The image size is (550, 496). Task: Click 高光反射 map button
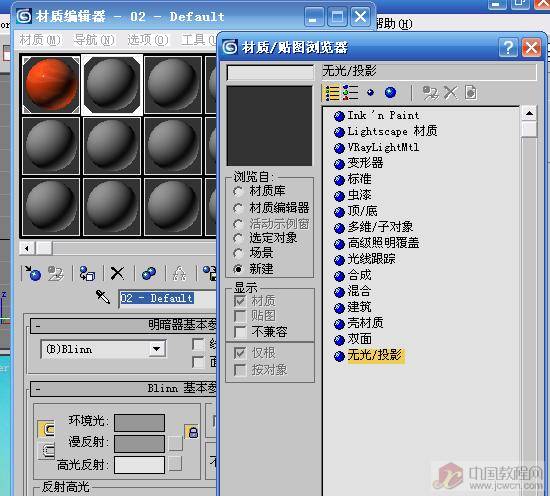pos(175,464)
